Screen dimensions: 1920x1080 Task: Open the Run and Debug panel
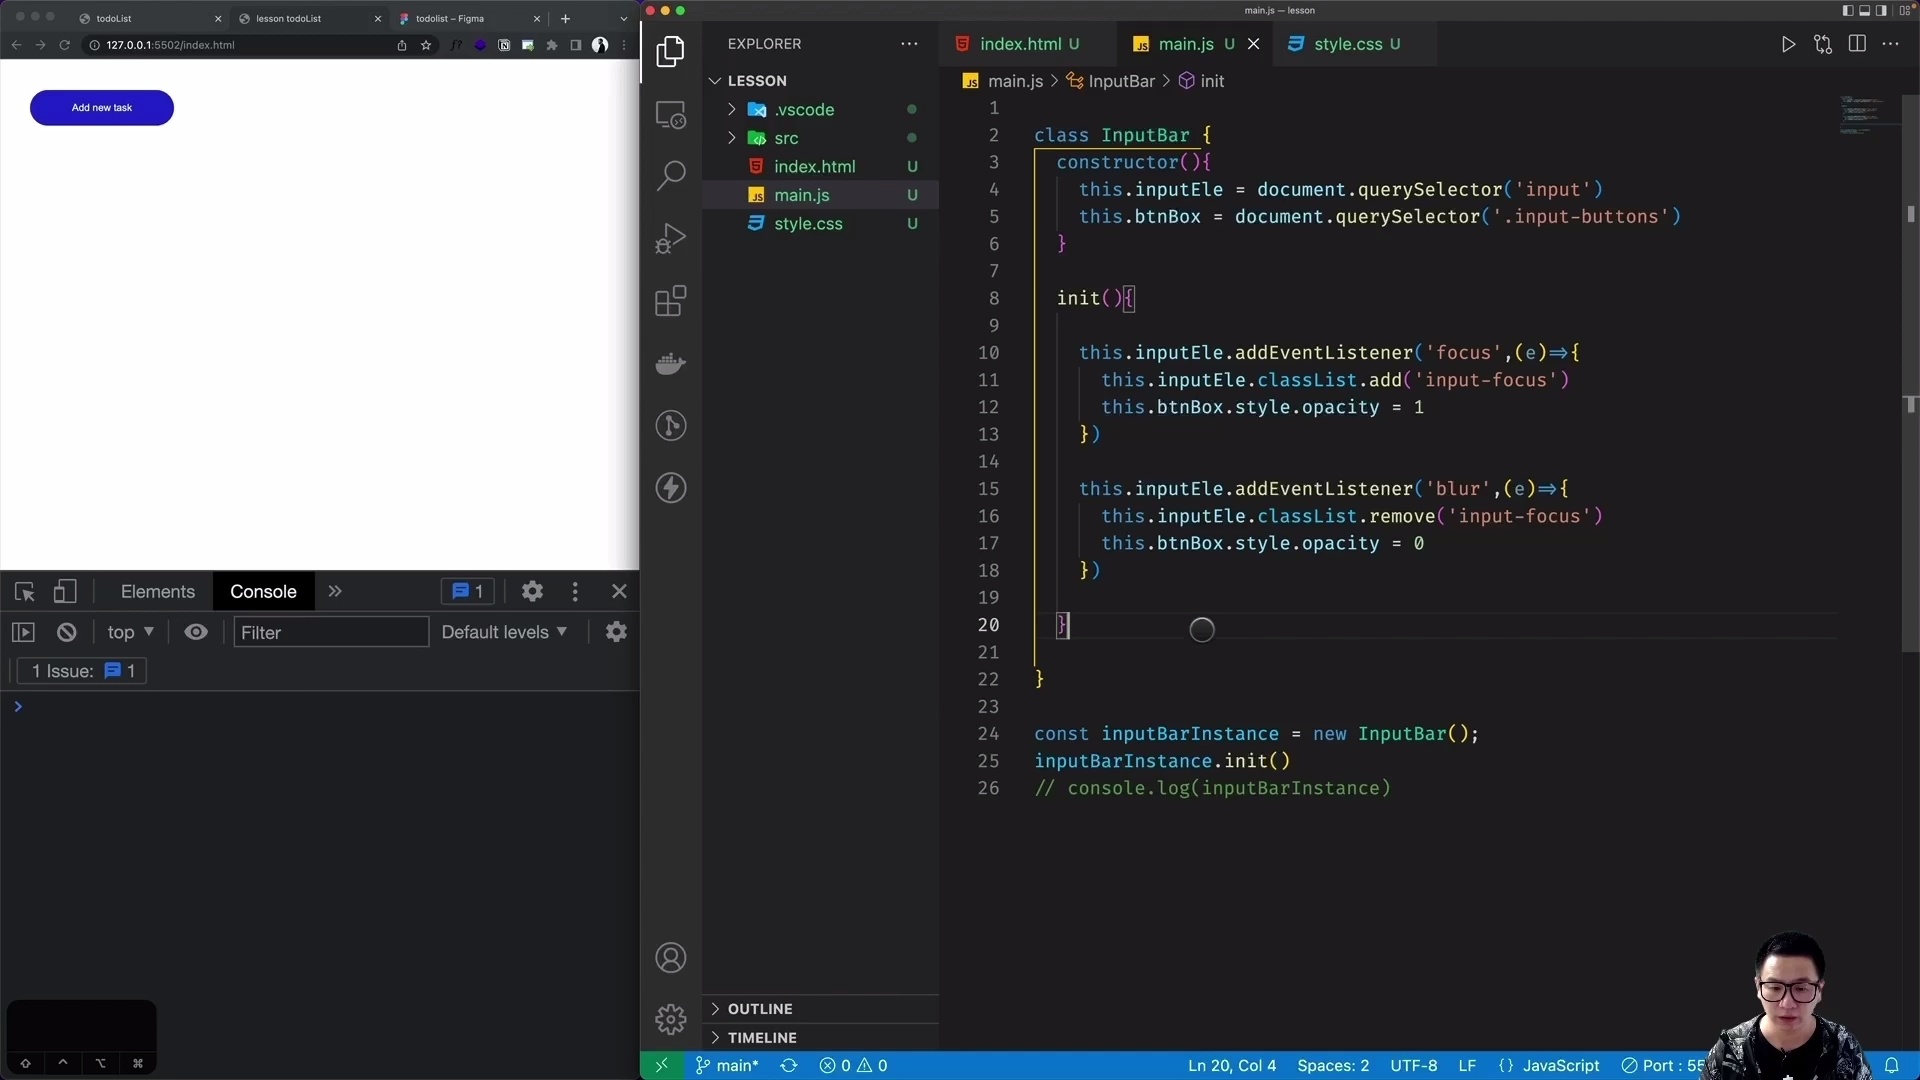[671, 238]
